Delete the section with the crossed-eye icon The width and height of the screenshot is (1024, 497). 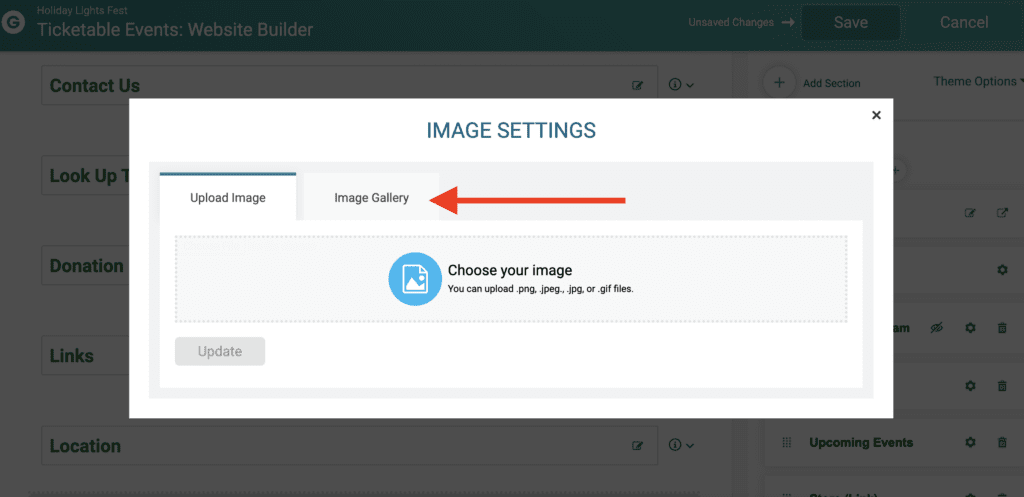[1002, 329]
